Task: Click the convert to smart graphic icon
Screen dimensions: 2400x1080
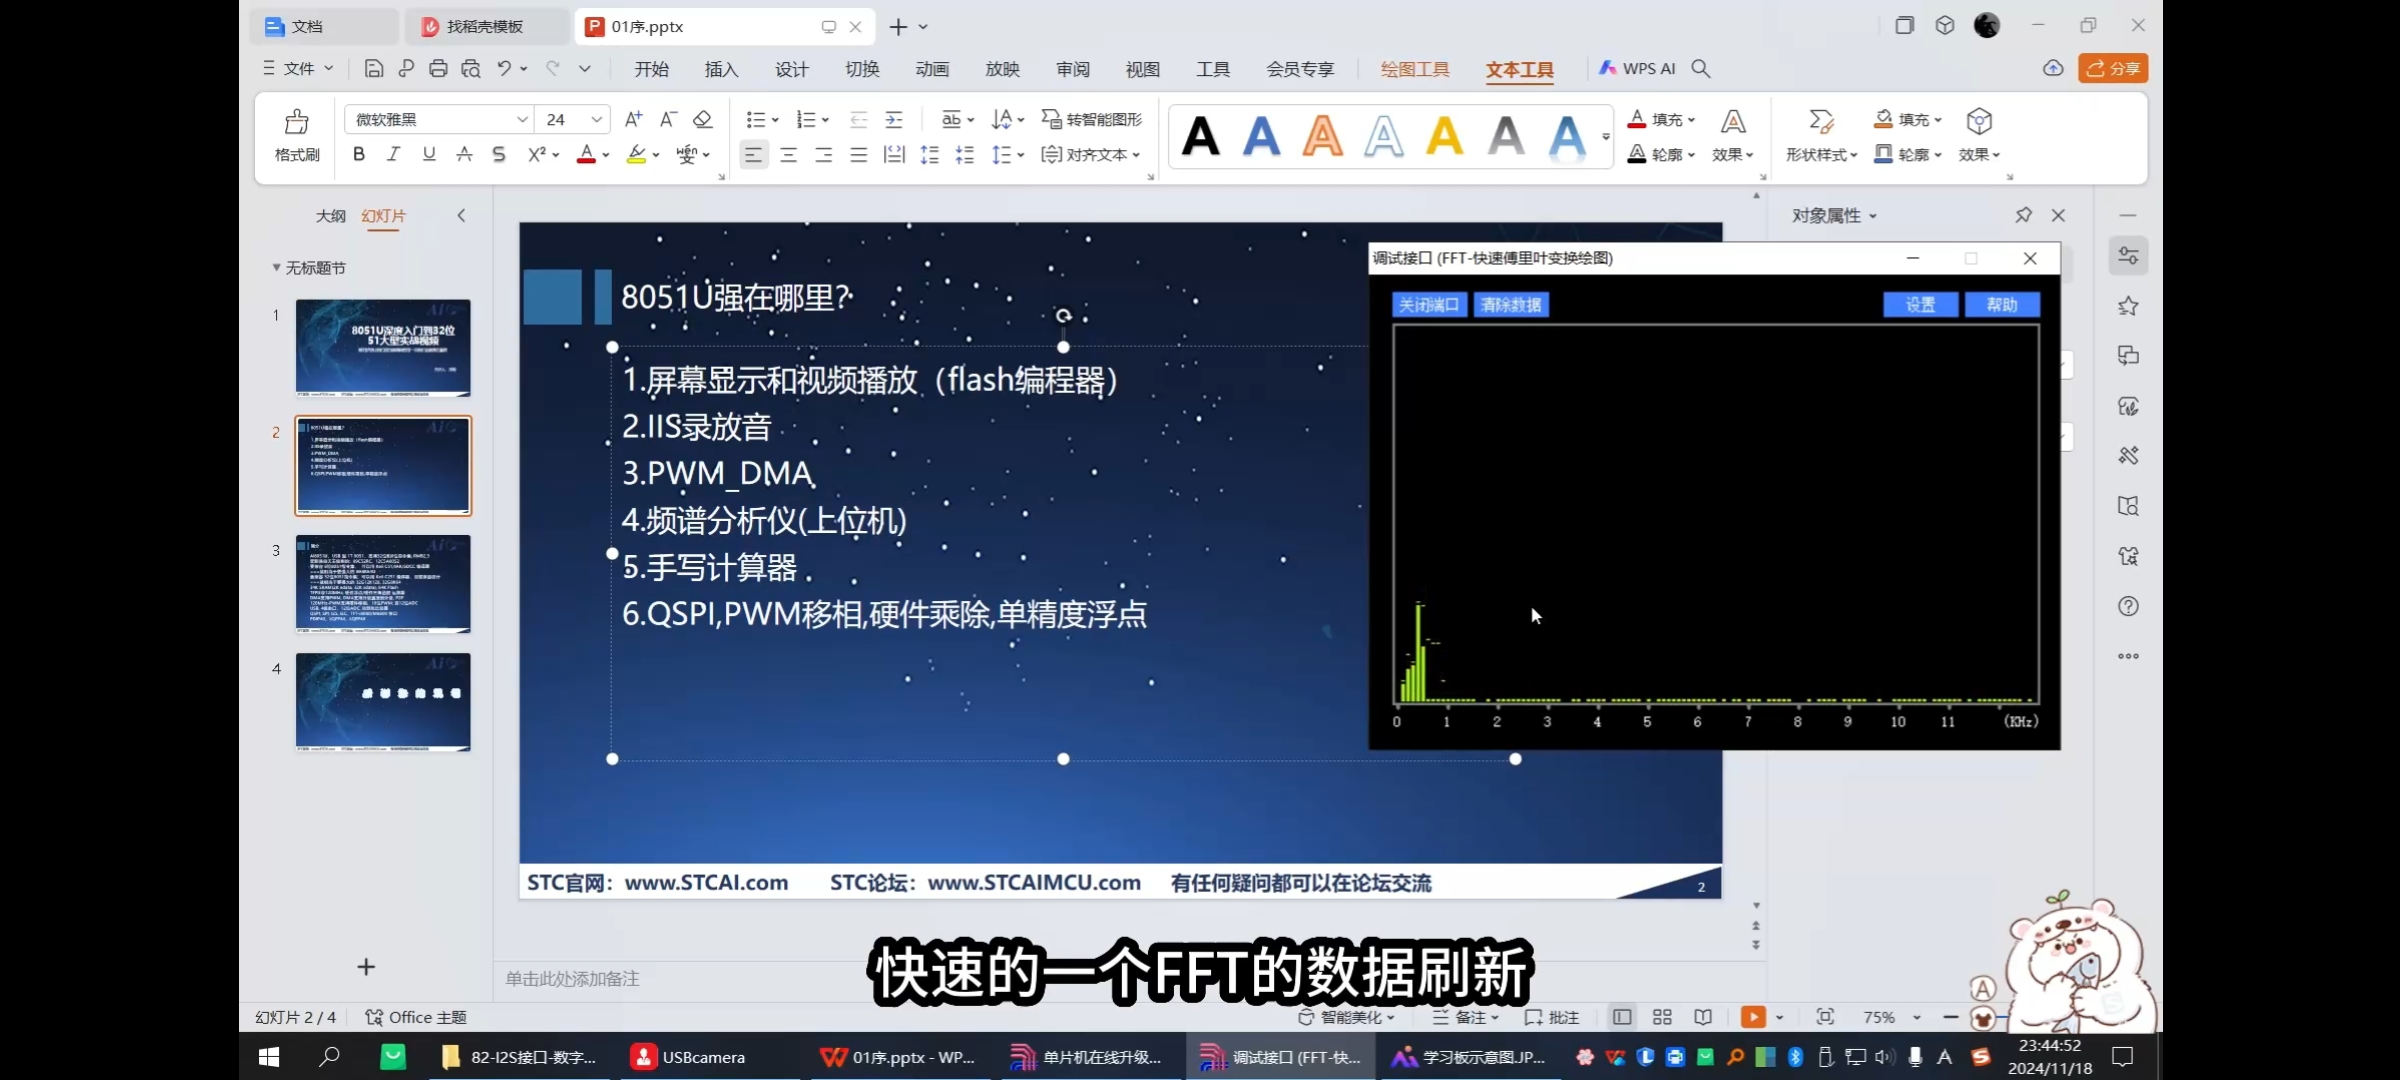Action: (x=1051, y=119)
